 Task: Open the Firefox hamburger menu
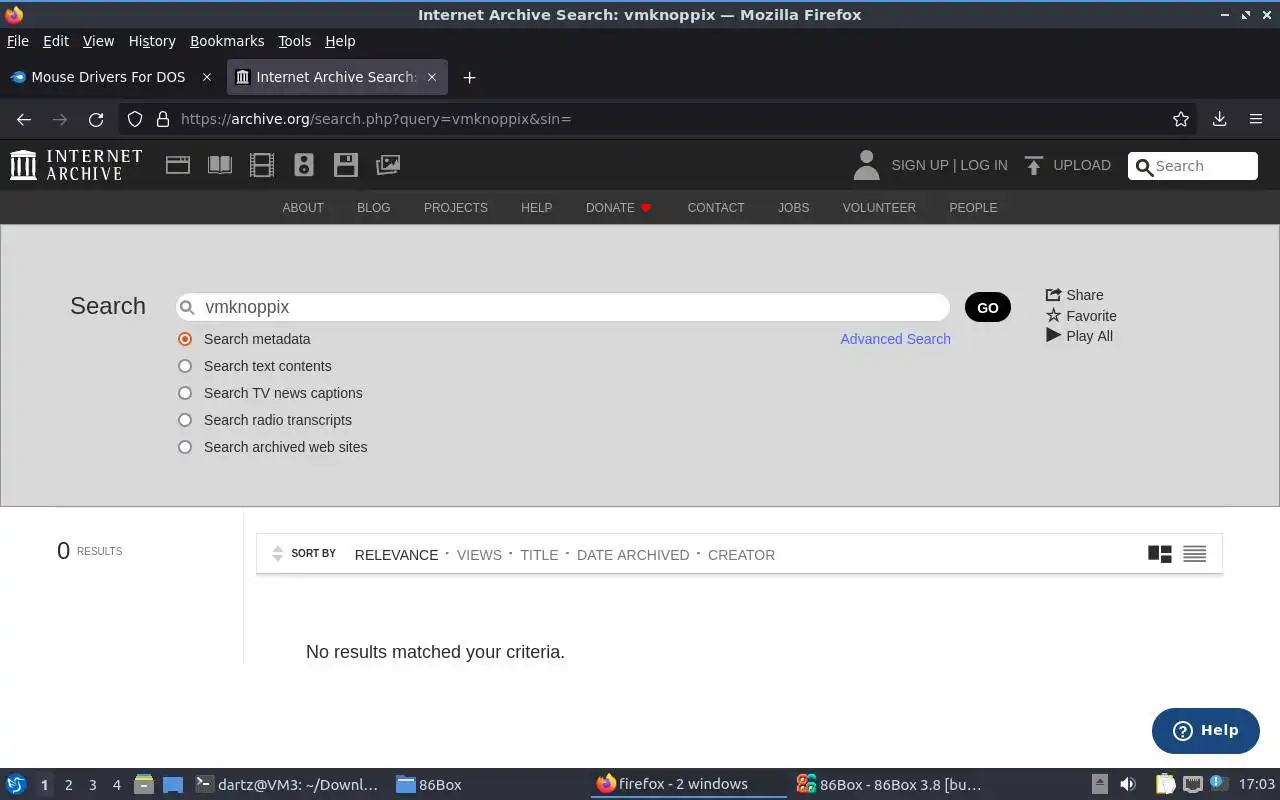pos(1256,119)
